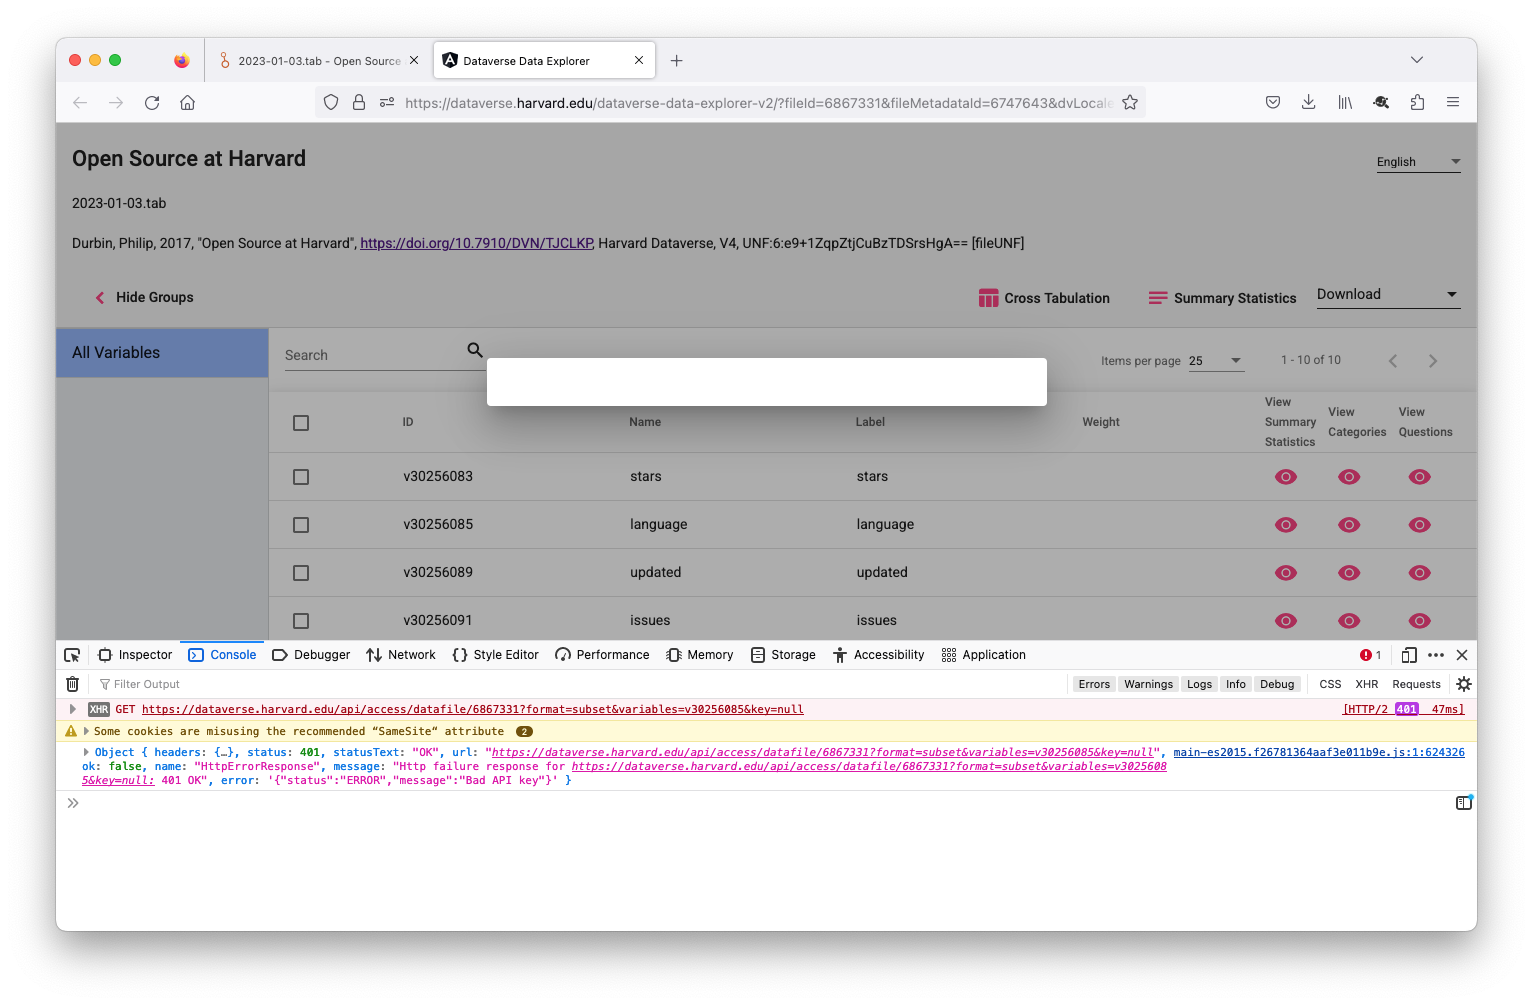1533x1005 pixels.
Task: Open DevTools settings via gear icon
Action: point(1463,684)
